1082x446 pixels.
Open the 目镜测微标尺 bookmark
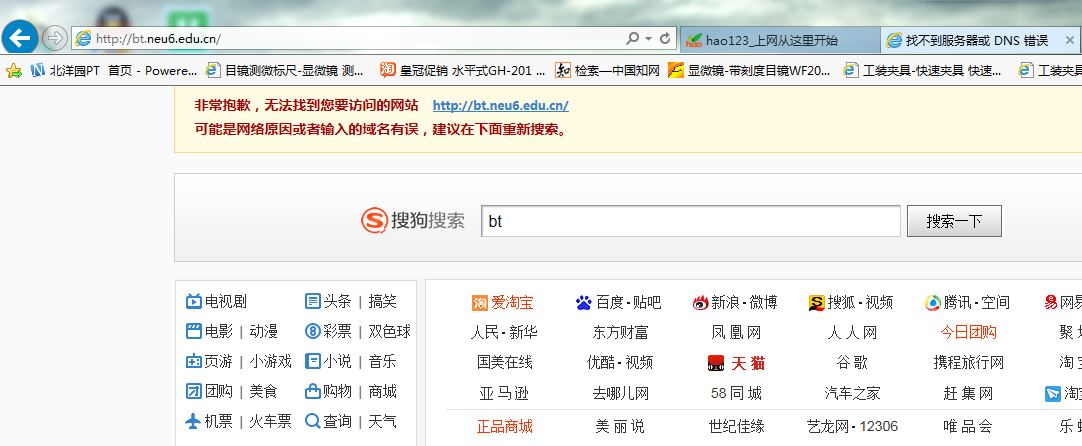click(x=286, y=70)
